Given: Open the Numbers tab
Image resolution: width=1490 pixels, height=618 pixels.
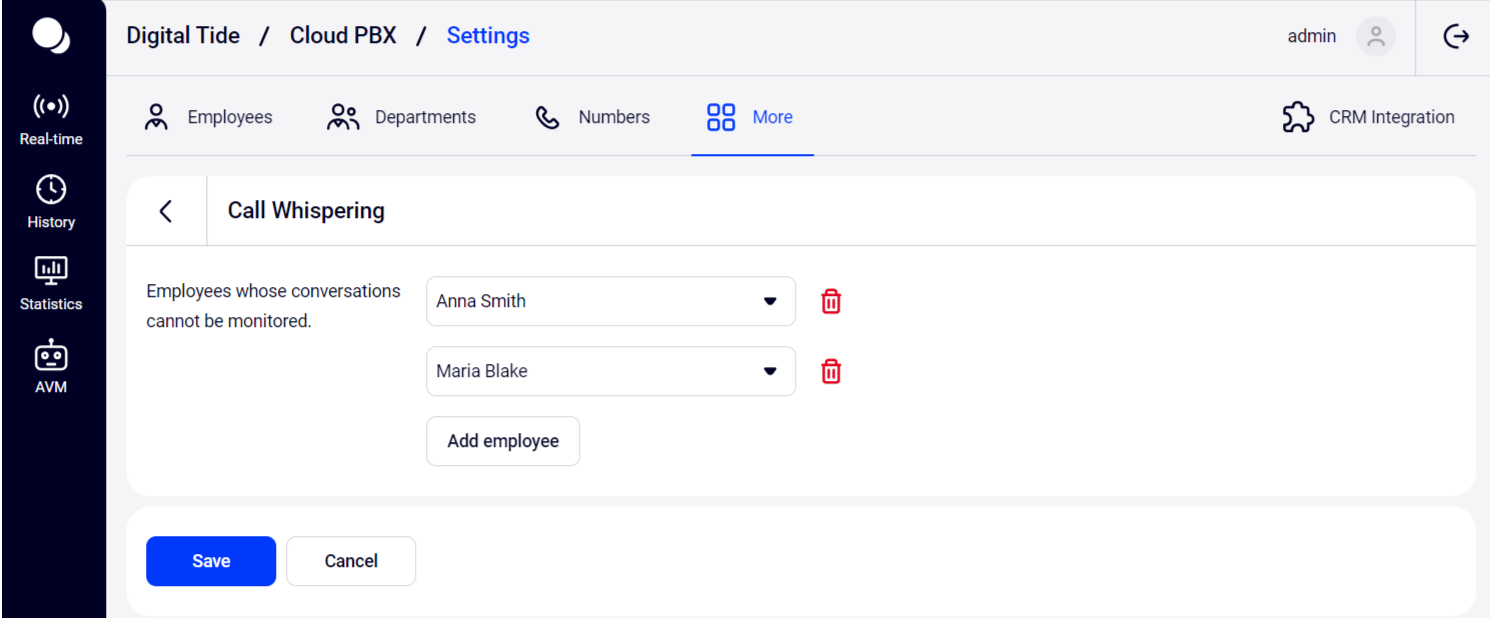Looking at the screenshot, I should click(x=592, y=117).
